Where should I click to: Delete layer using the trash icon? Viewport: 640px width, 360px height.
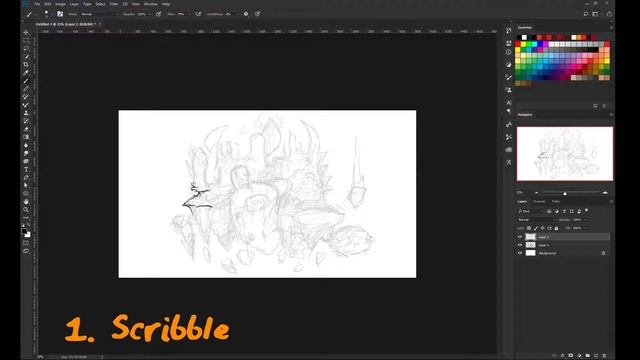tap(604, 356)
